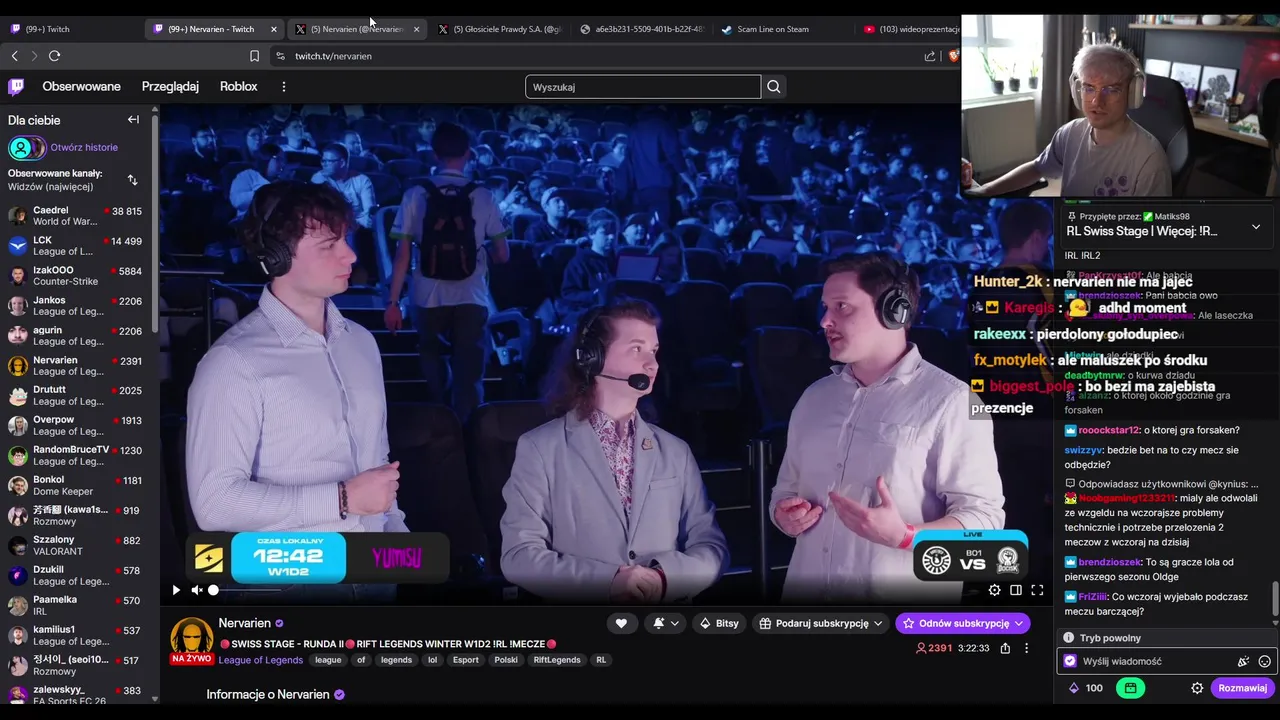Expand Podaruj subskrypcję dropdown
The width and height of the screenshot is (1280, 720).
[821, 623]
